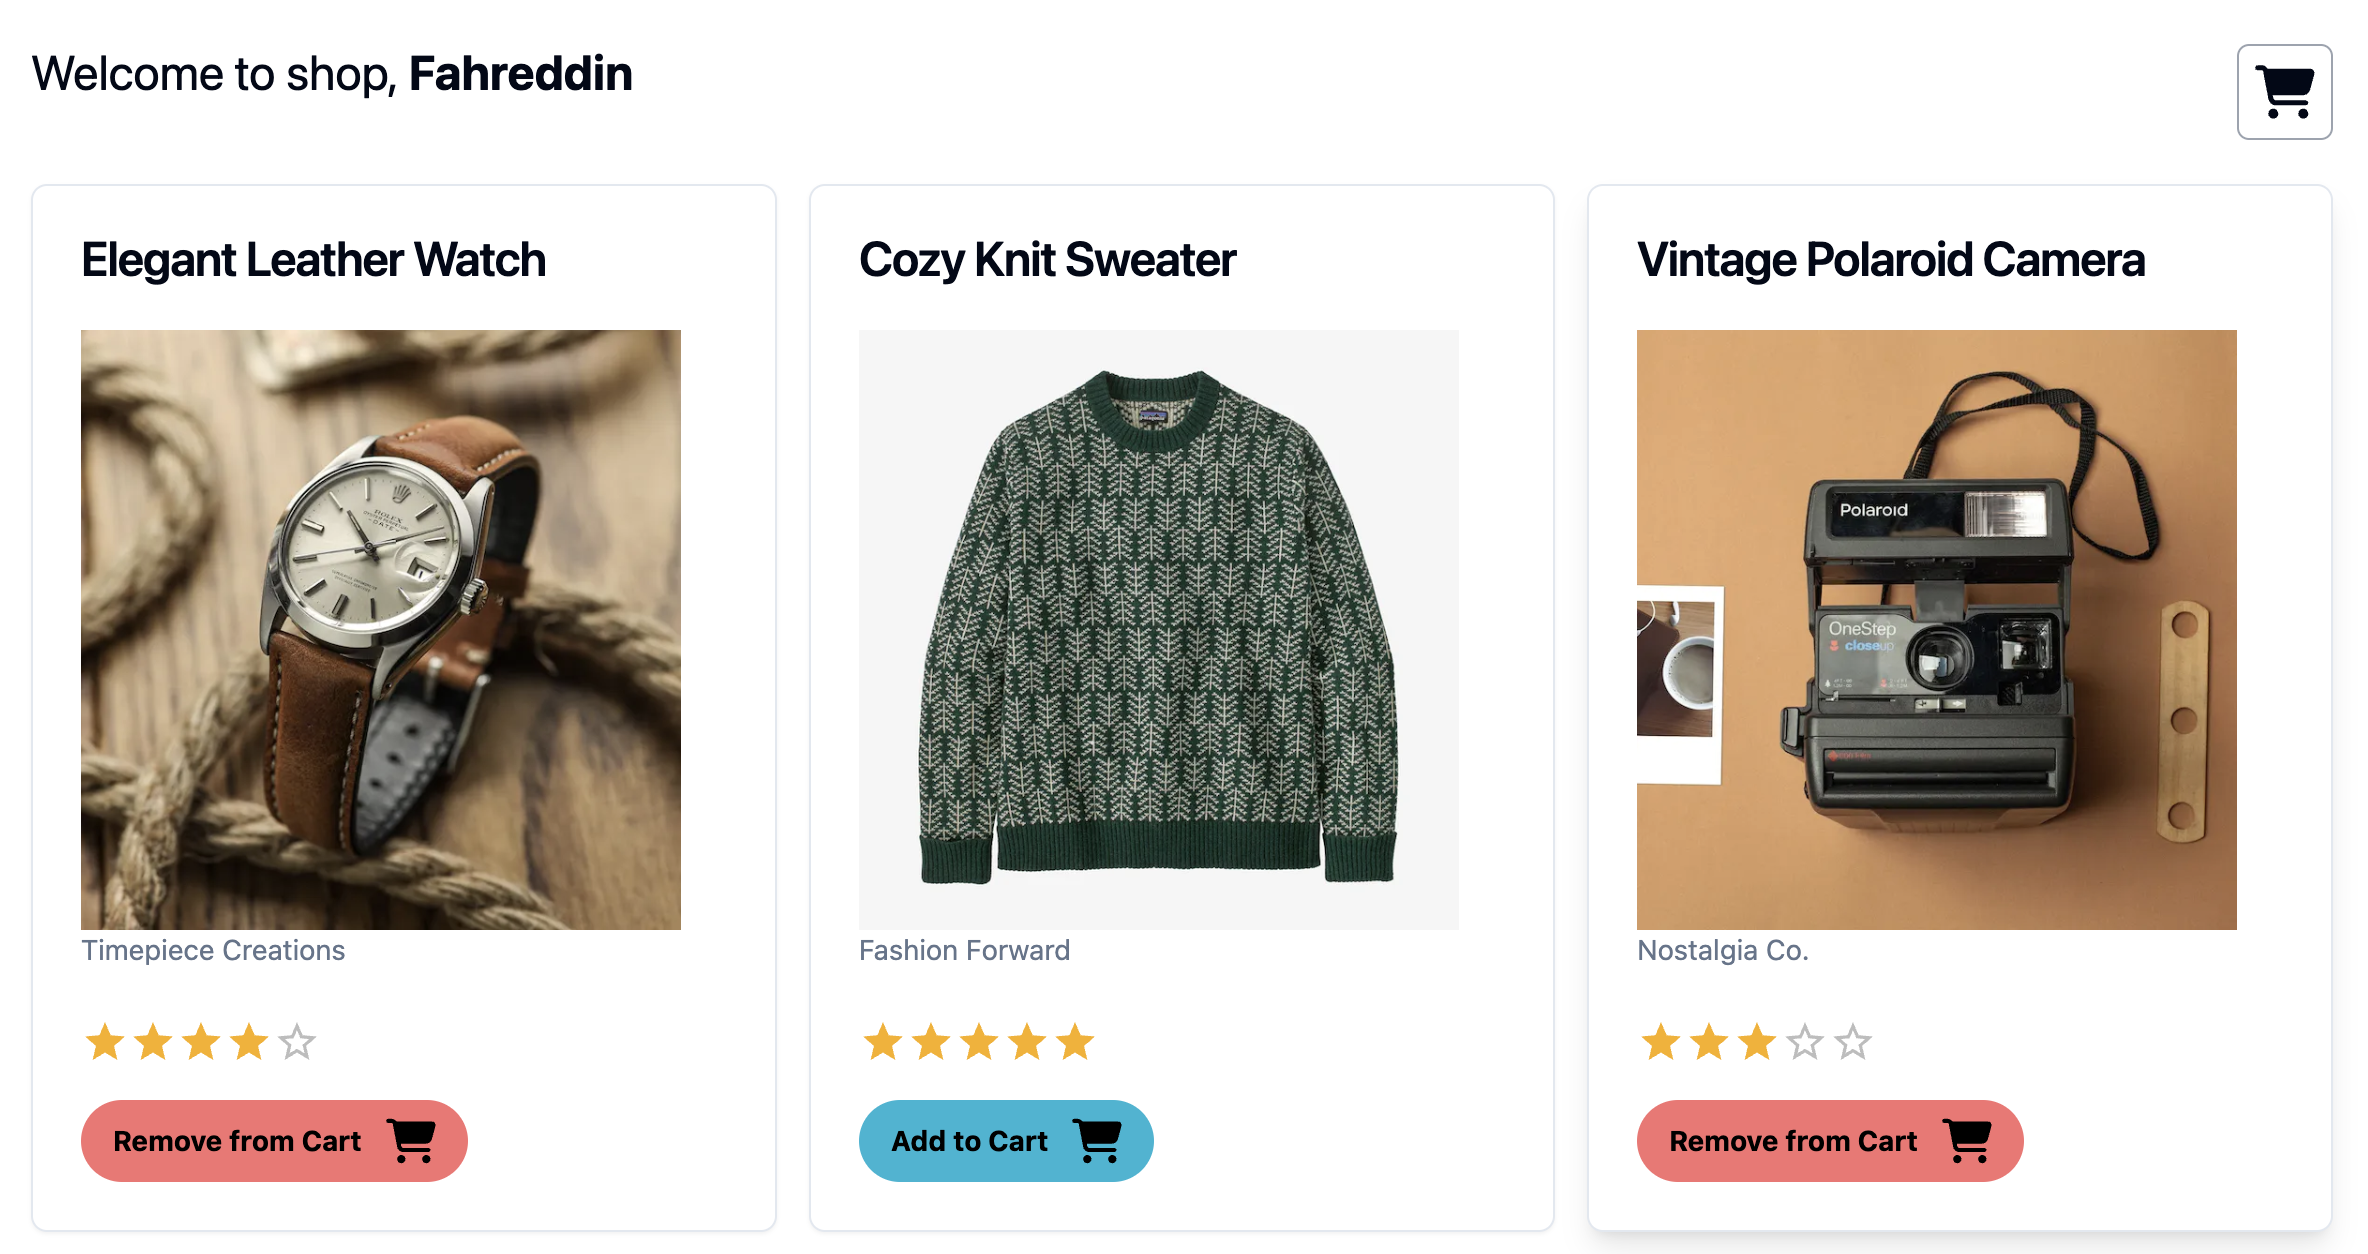The width and height of the screenshot is (2368, 1254).
Task: Remove the Vintage Polaroid Camera from cart
Action: (x=1830, y=1140)
